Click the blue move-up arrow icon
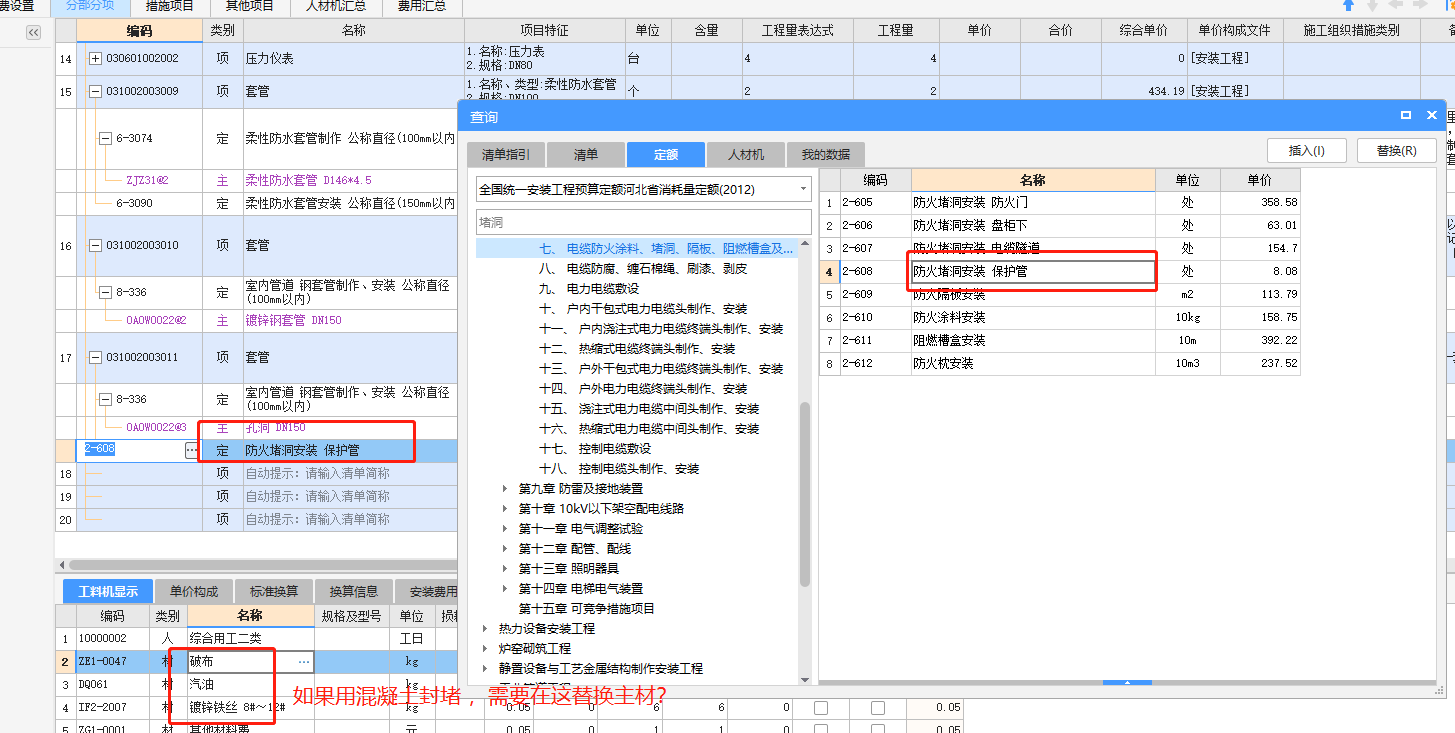The height and width of the screenshot is (733, 1455). pyautogui.click(x=1348, y=6)
